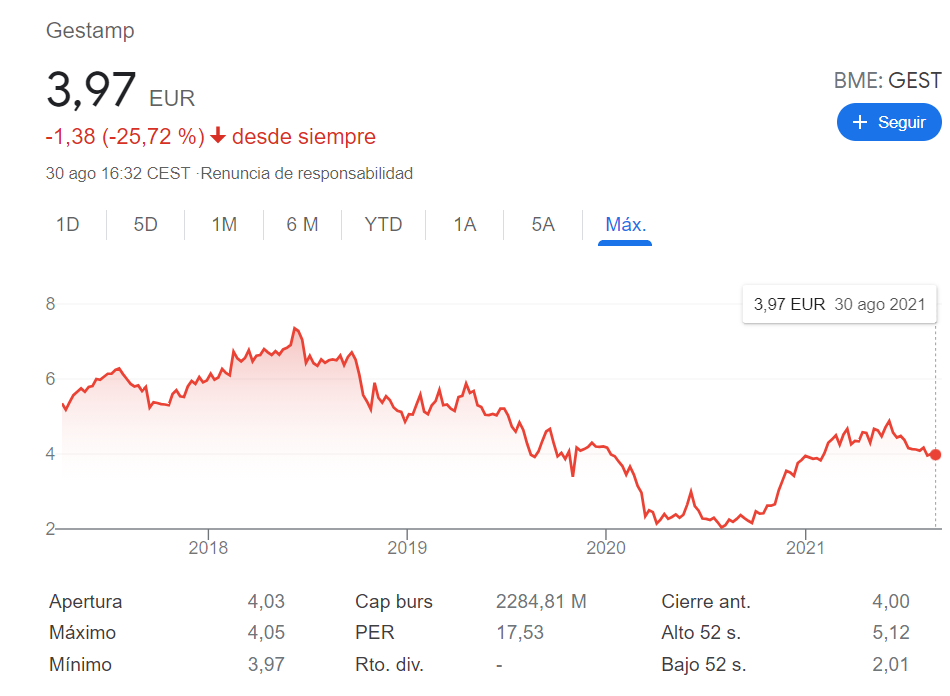Click the 2020 label on chart axis
The image size is (950, 696).
[x=606, y=548]
